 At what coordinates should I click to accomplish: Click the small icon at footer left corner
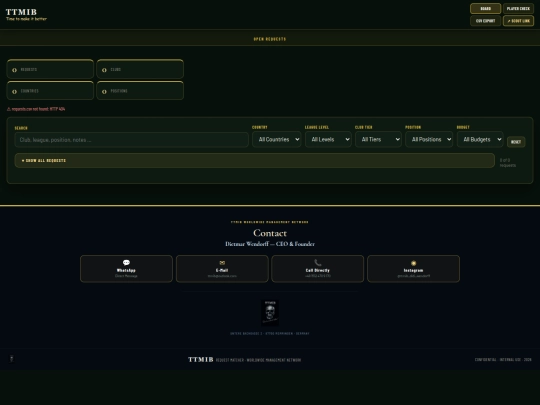(12, 359)
